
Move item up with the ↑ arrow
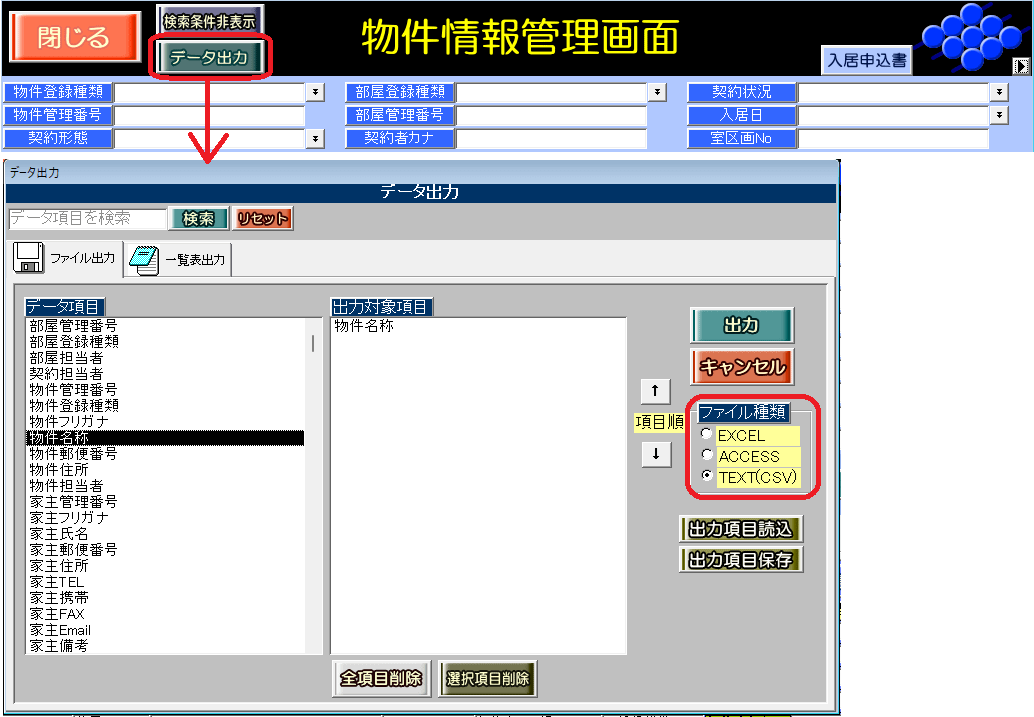point(655,390)
